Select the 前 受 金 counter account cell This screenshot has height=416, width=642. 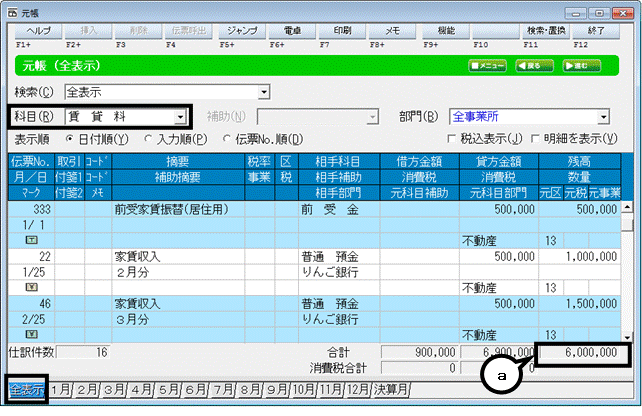(x=339, y=209)
